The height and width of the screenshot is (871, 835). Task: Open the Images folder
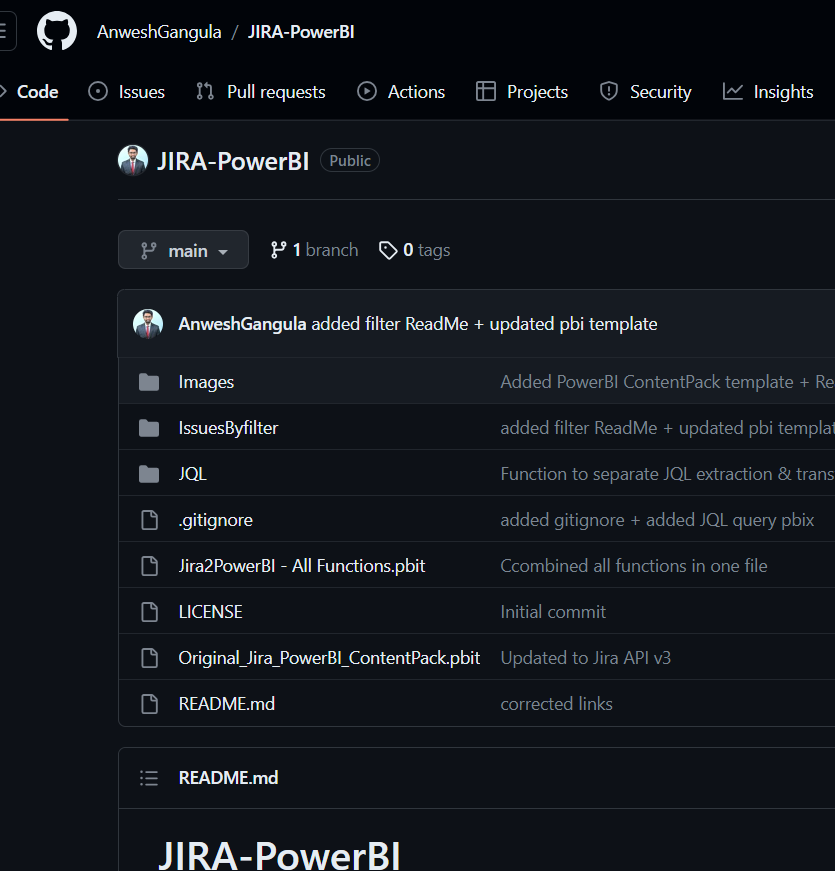click(x=206, y=382)
